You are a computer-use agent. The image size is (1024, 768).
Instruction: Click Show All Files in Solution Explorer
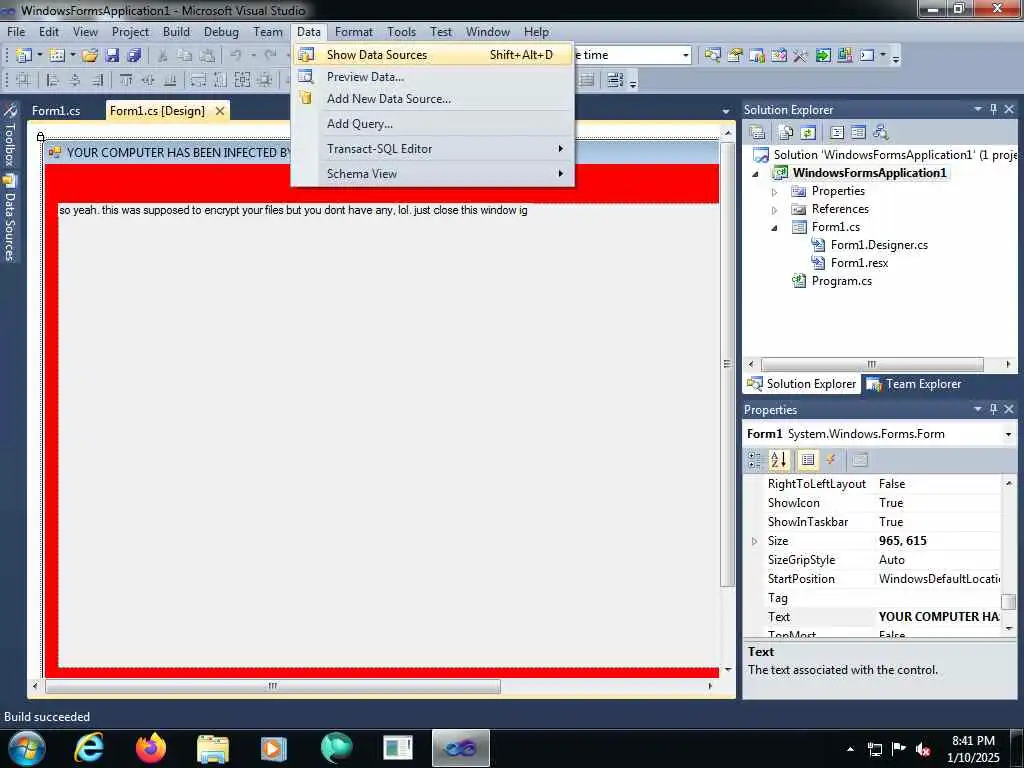coord(786,133)
